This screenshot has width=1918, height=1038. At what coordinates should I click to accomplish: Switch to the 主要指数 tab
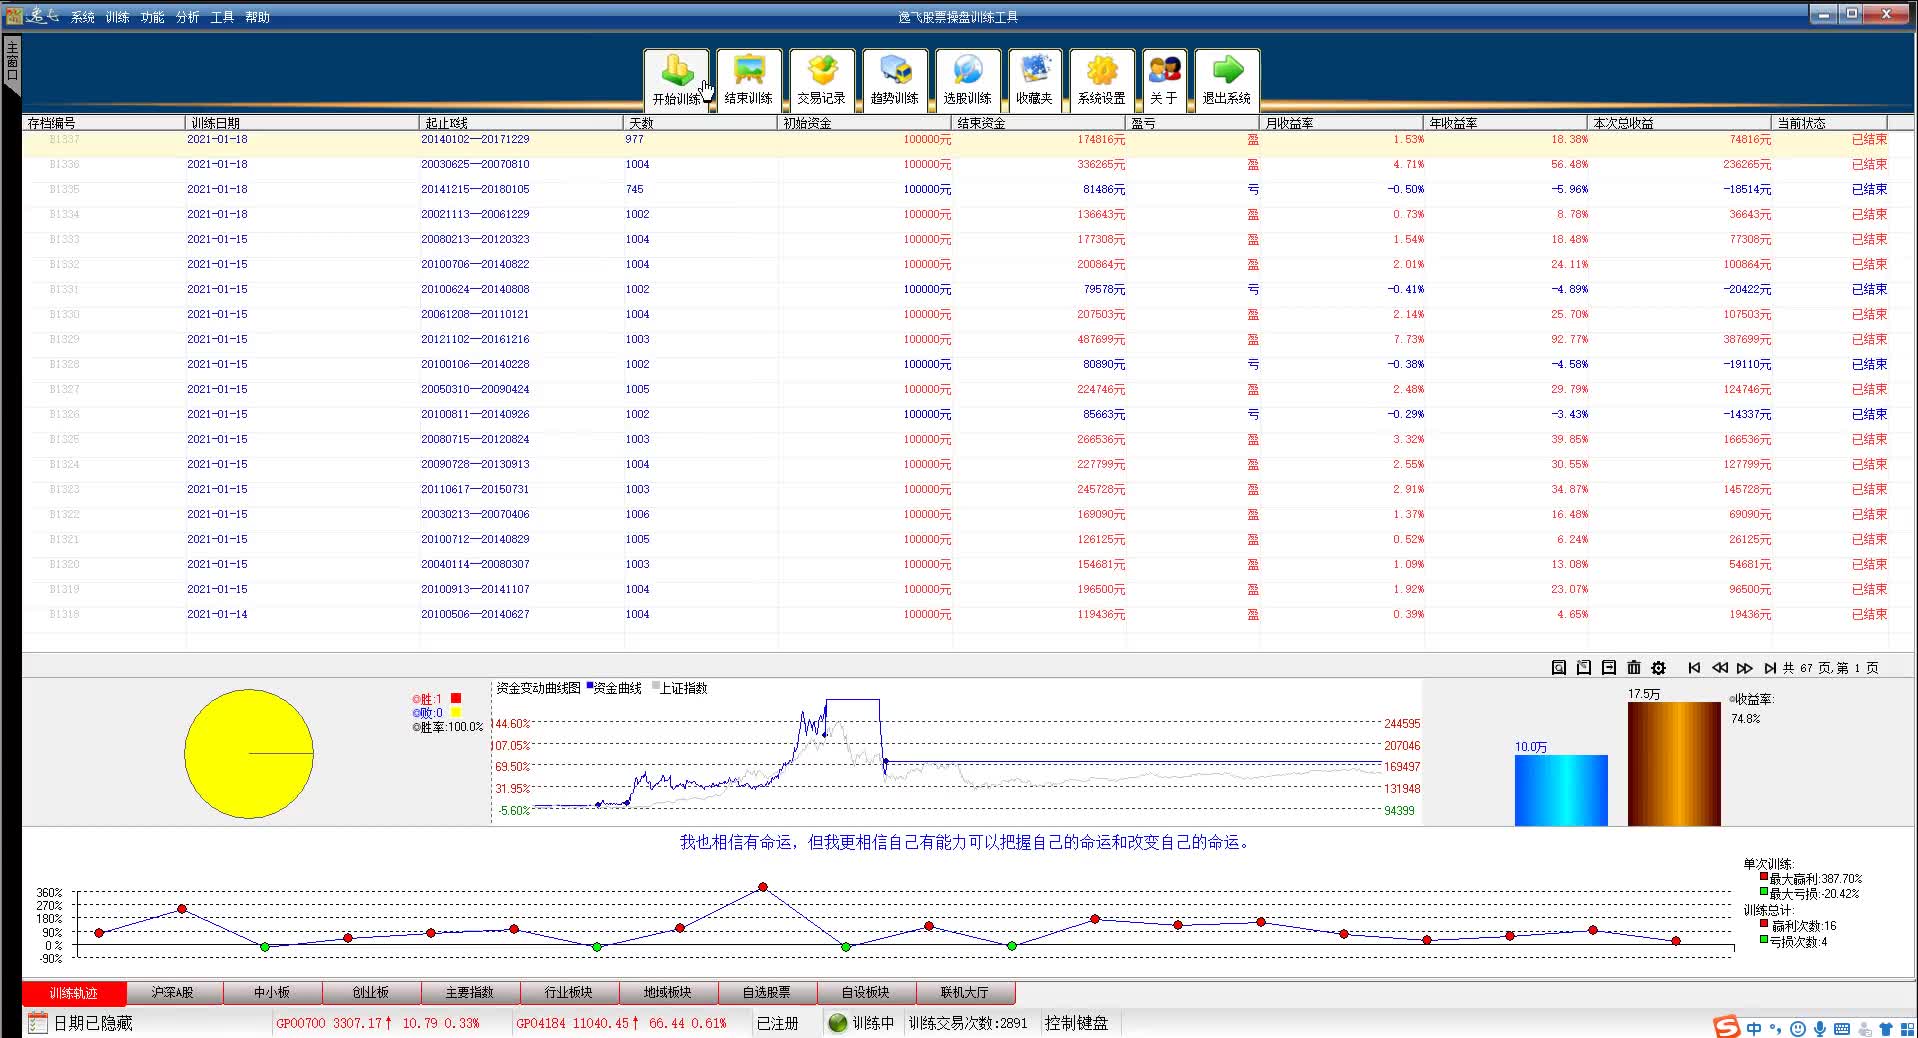point(470,992)
